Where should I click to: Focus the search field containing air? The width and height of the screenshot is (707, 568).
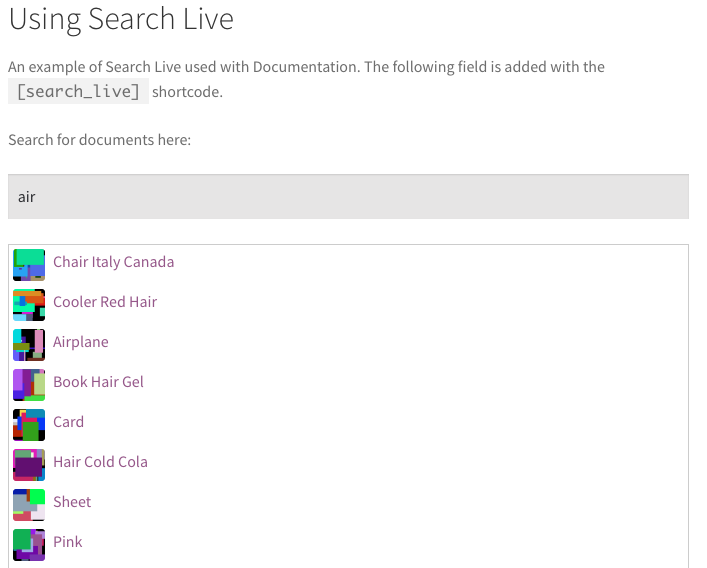click(x=348, y=197)
